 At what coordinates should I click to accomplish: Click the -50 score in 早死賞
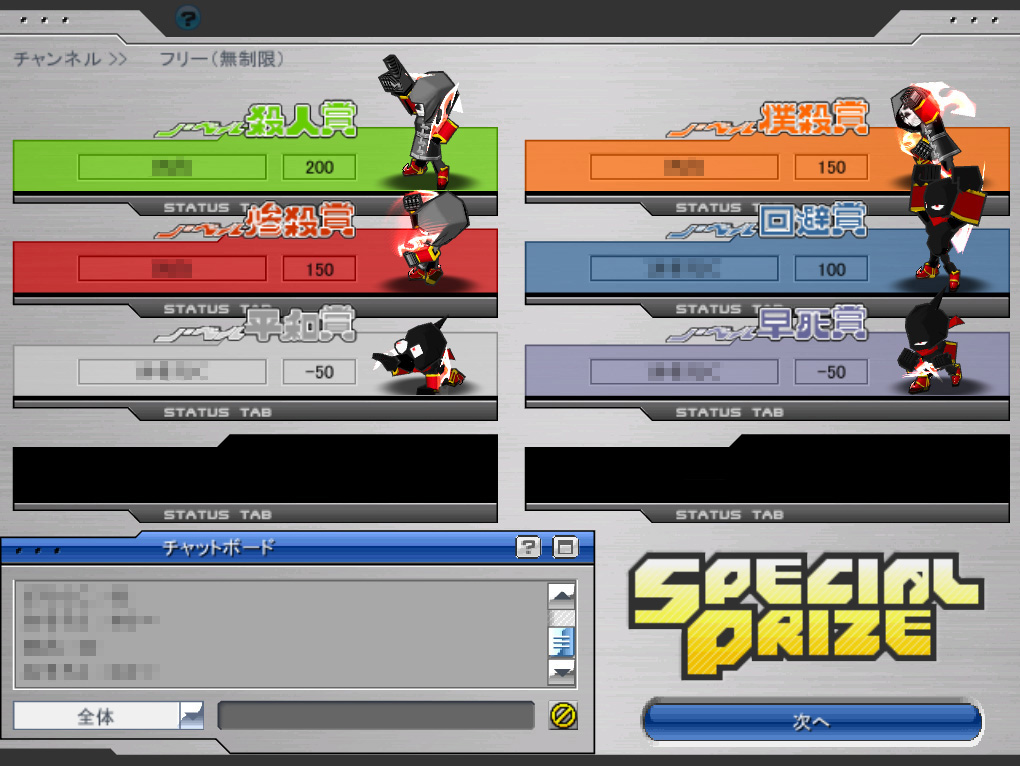831,372
